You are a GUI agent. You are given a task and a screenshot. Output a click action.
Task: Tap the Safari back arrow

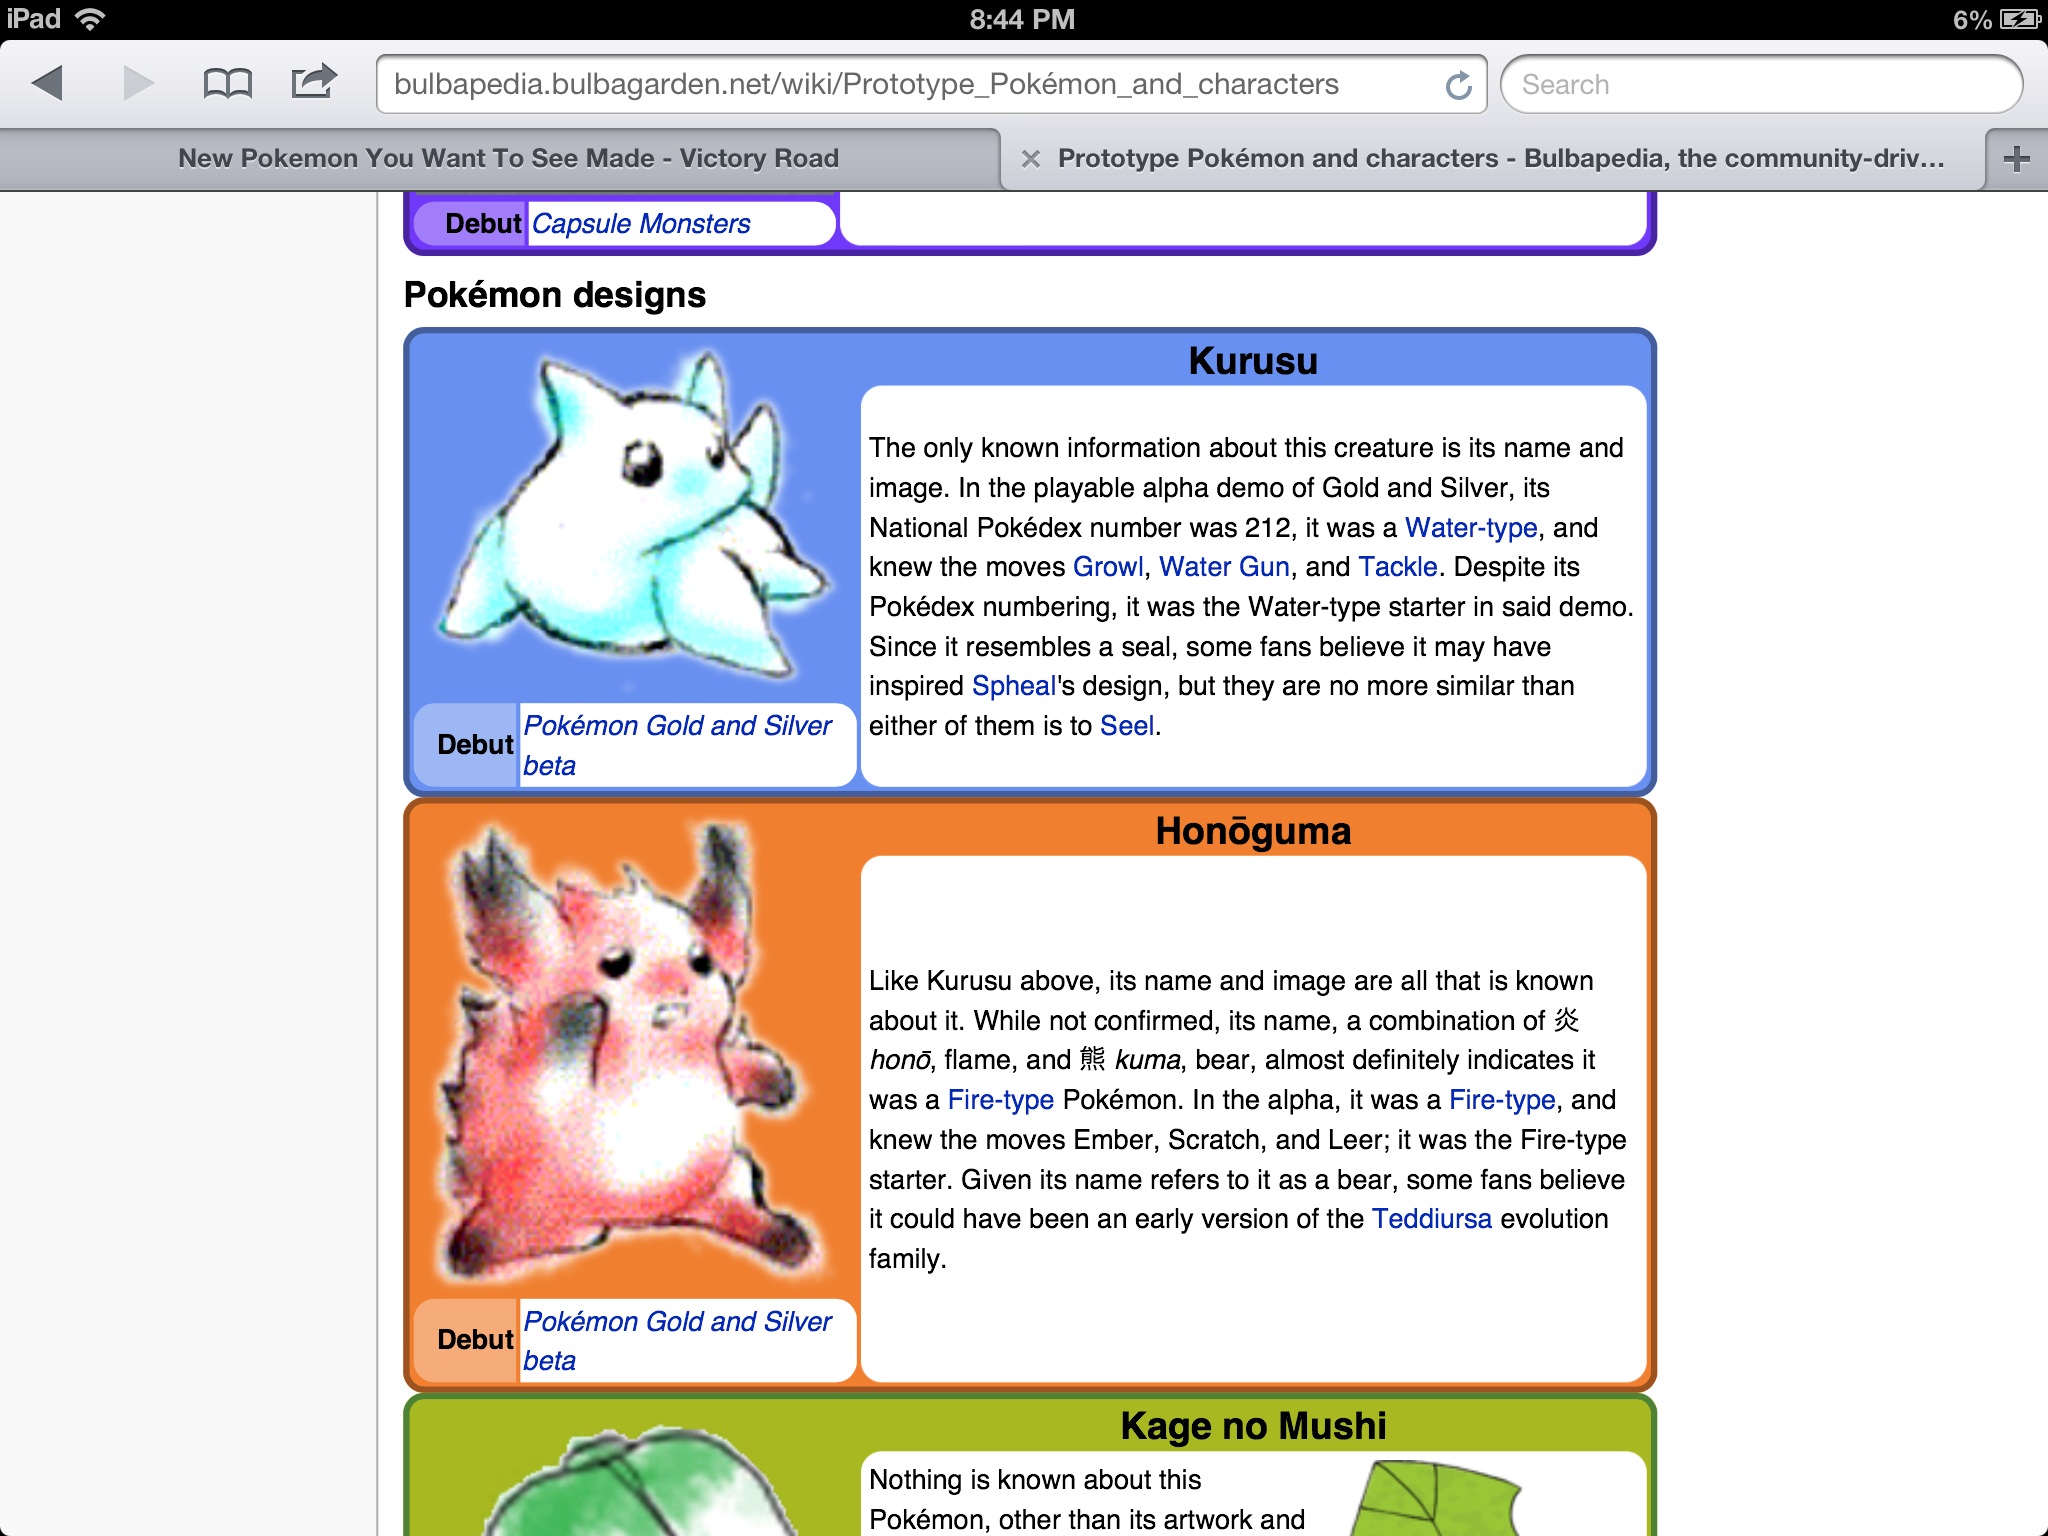pos(47,83)
